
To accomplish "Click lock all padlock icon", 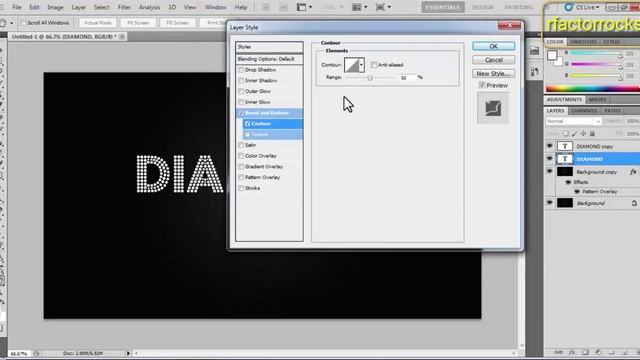I will click(x=592, y=133).
